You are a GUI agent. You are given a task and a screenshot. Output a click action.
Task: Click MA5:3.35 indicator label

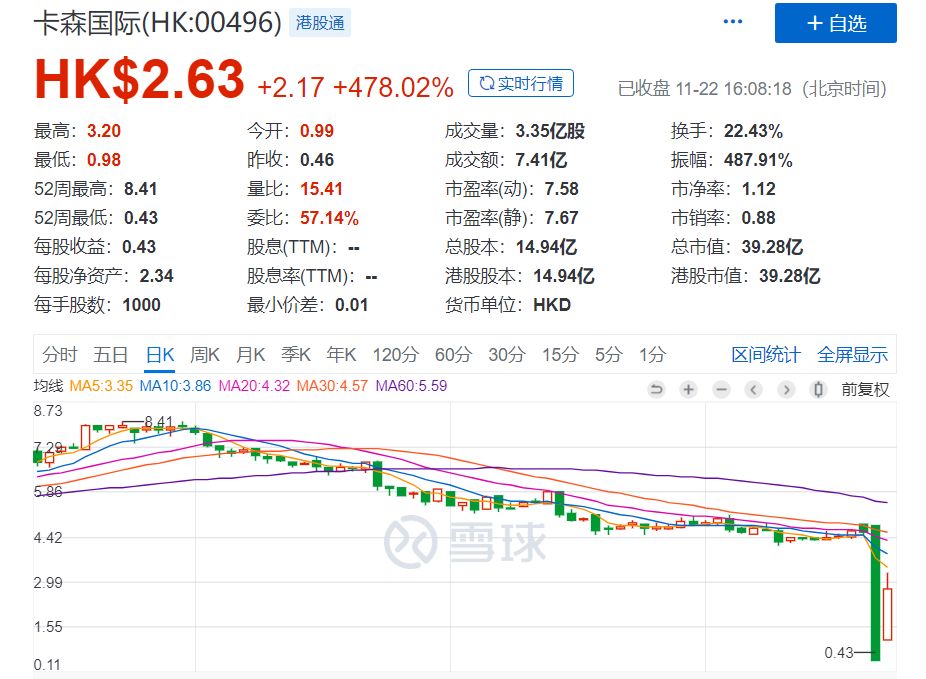(101, 386)
